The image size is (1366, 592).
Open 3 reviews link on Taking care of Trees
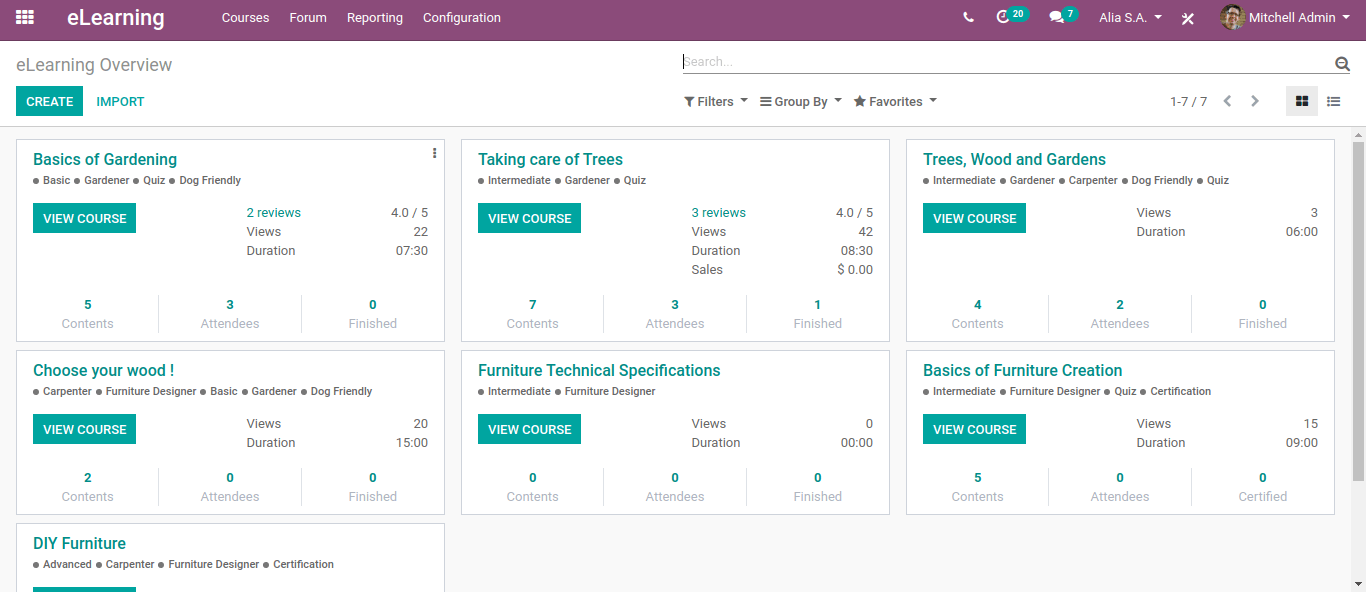[719, 212]
